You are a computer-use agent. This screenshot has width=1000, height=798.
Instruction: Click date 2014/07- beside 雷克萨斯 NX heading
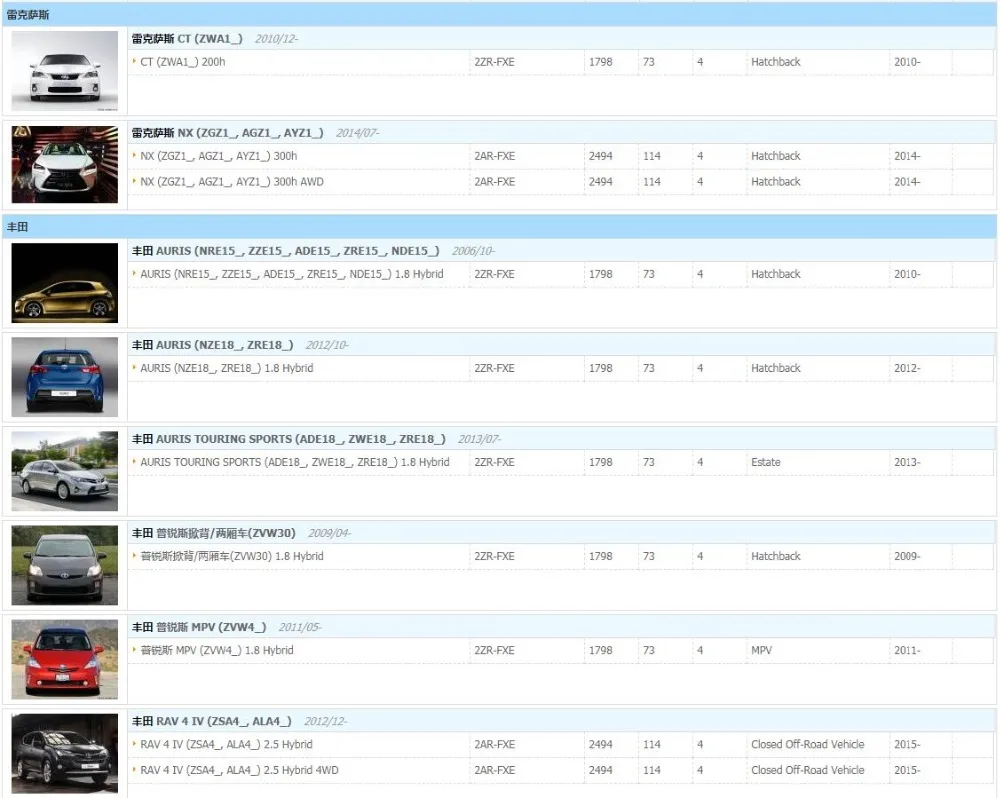click(357, 133)
